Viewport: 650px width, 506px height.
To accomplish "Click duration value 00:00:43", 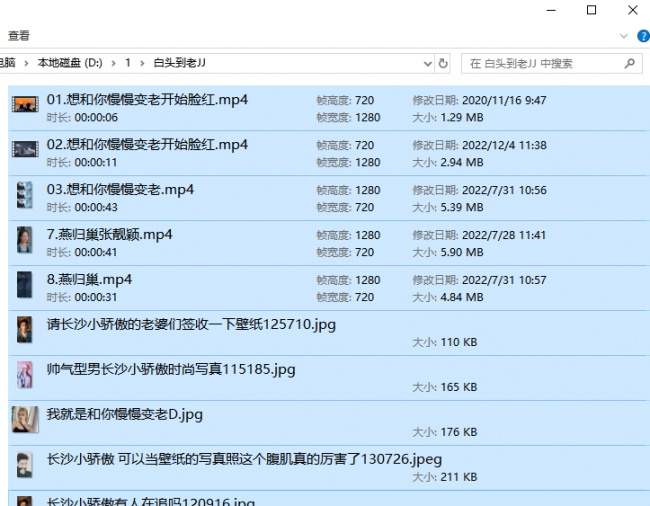I will [96, 208].
